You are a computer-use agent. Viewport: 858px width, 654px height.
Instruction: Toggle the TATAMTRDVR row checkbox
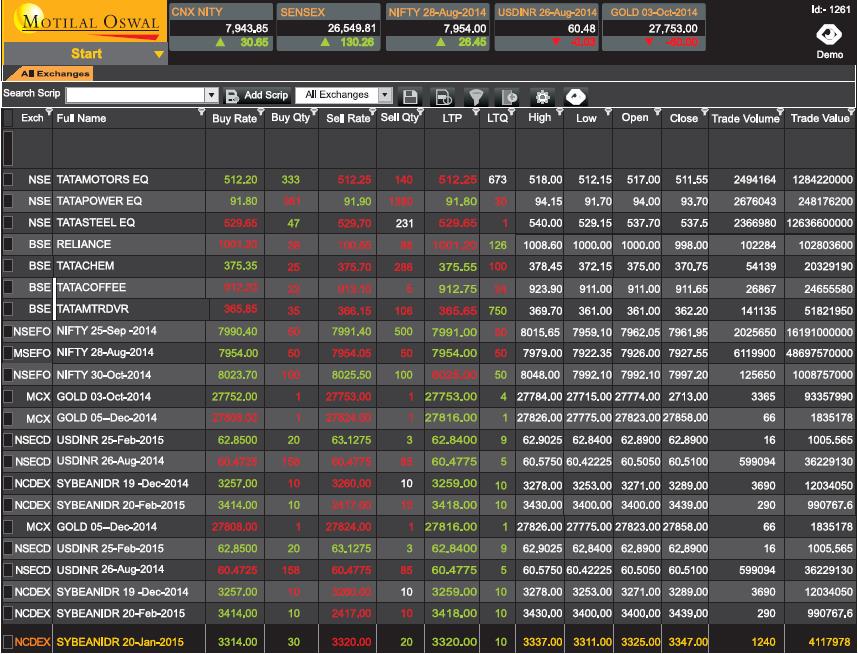[8, 309]
